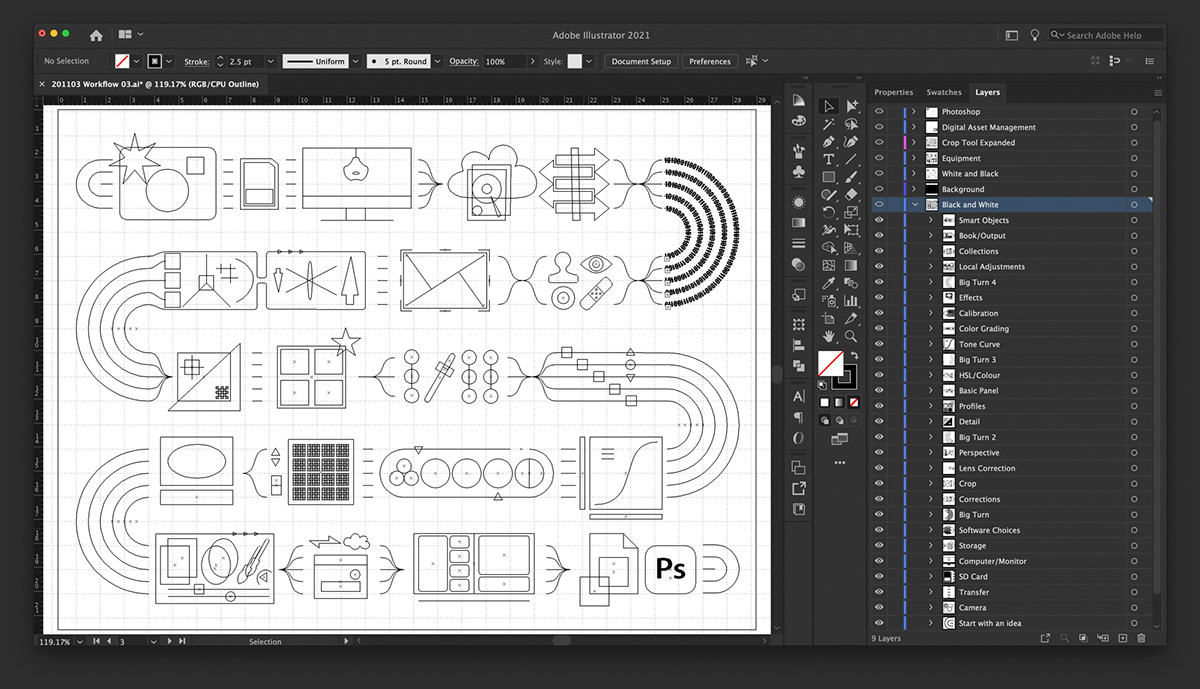Click the Preferences button
Viewport: 1200px width, 689px height.
710,61
